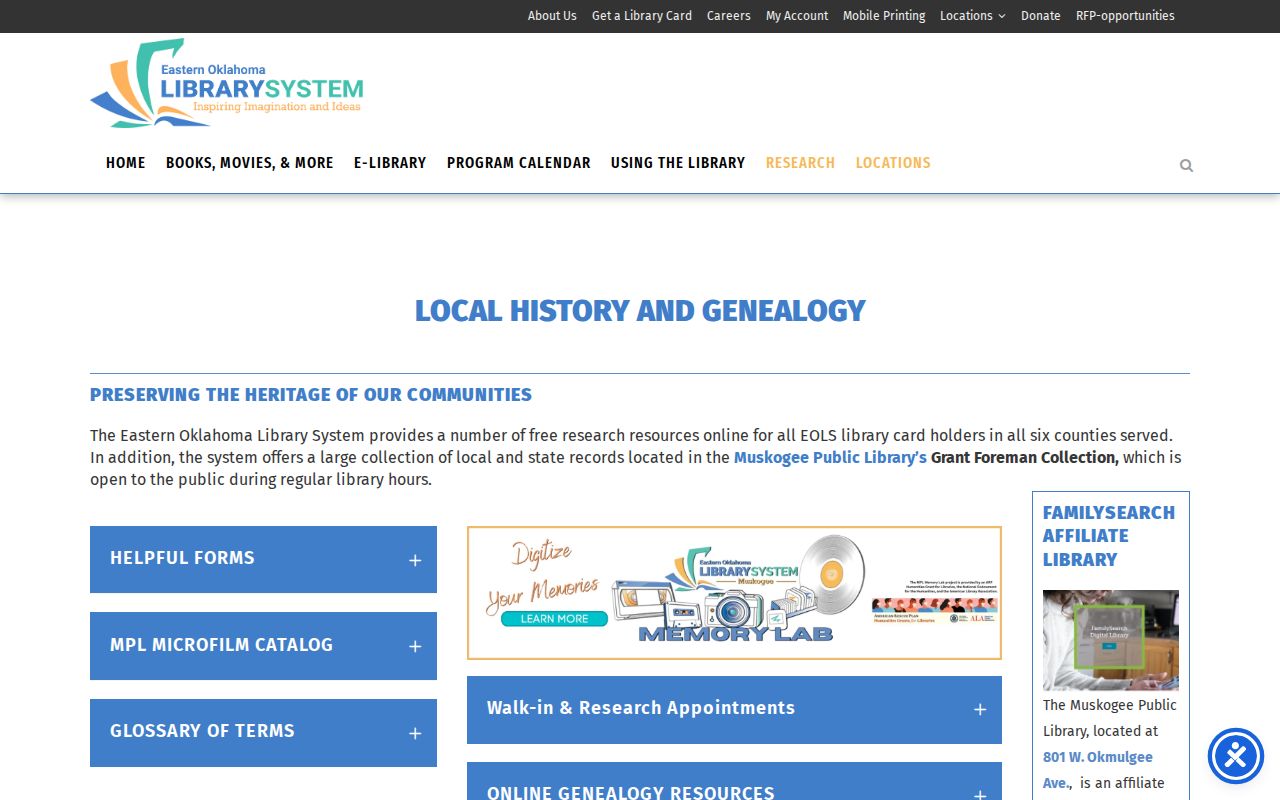Click the Eastern Oklahoma Library System logo
Image resolution: width=1280 pixels, height=800 pixels.
(227, 83)
